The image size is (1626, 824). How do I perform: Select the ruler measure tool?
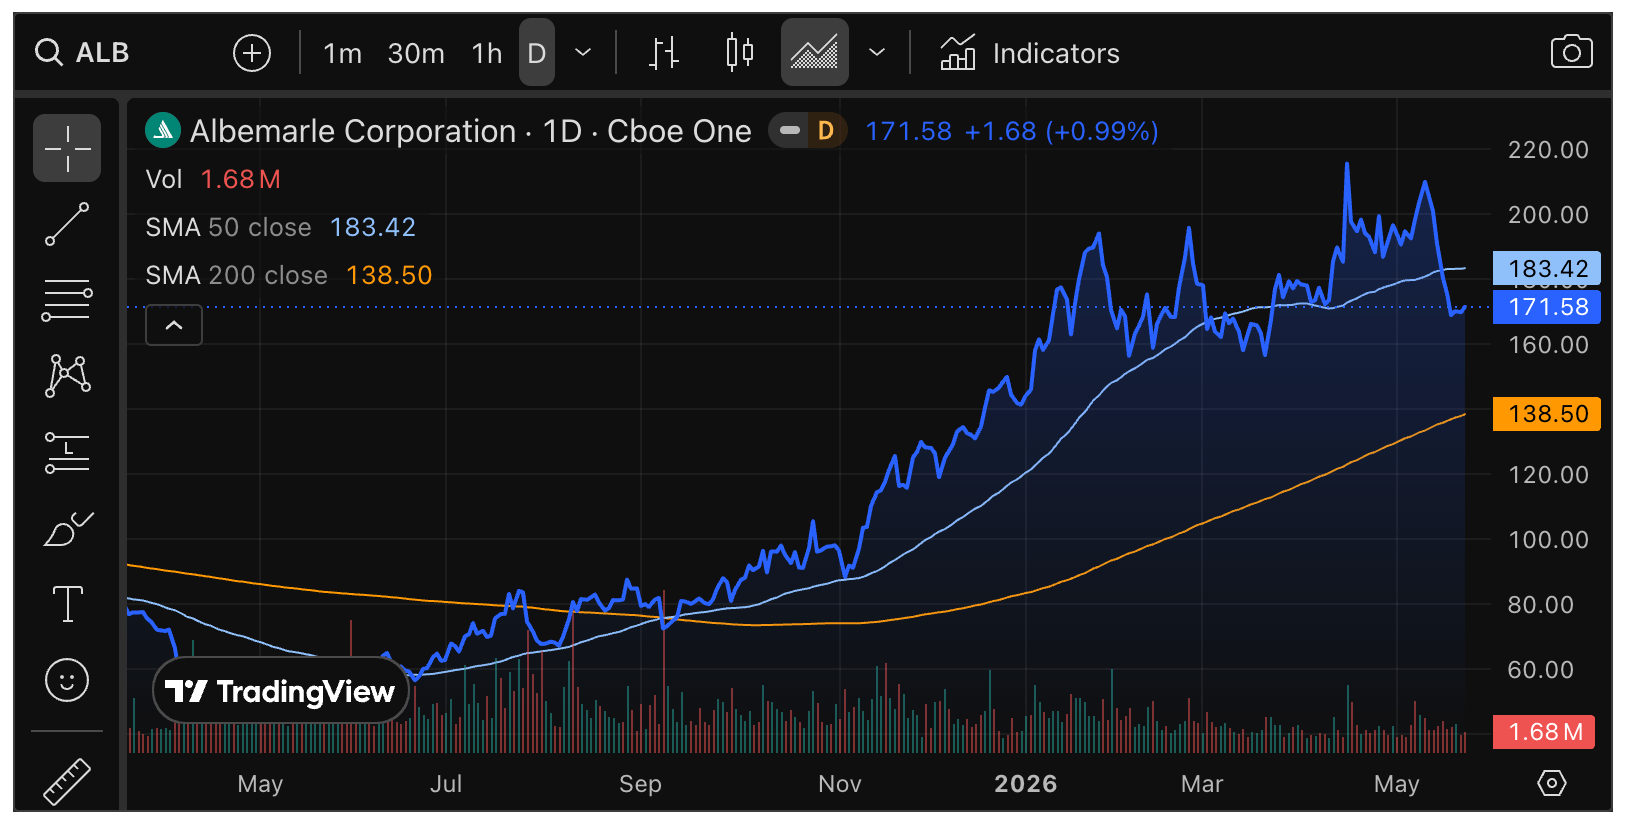point(67,781)
